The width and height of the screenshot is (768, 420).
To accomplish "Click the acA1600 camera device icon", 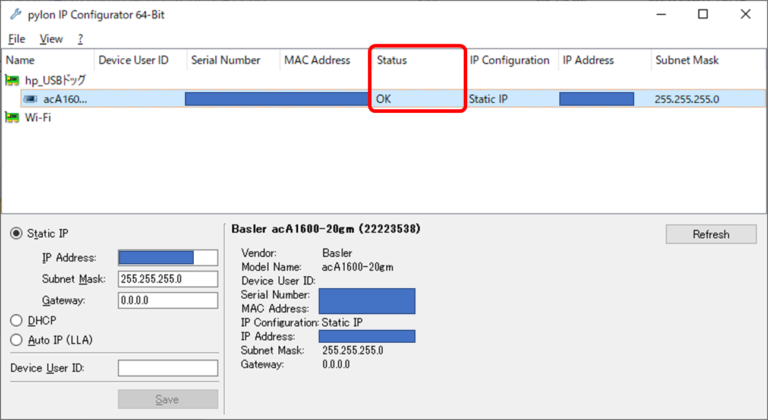I will point(30,99).
